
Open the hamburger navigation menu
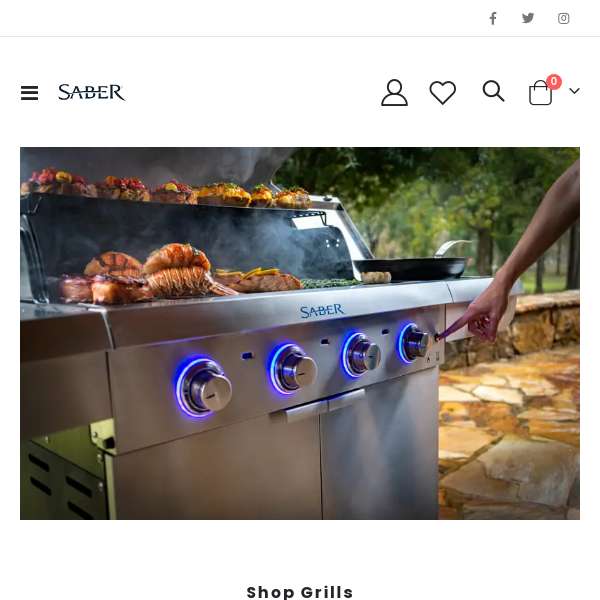point(29,93)
